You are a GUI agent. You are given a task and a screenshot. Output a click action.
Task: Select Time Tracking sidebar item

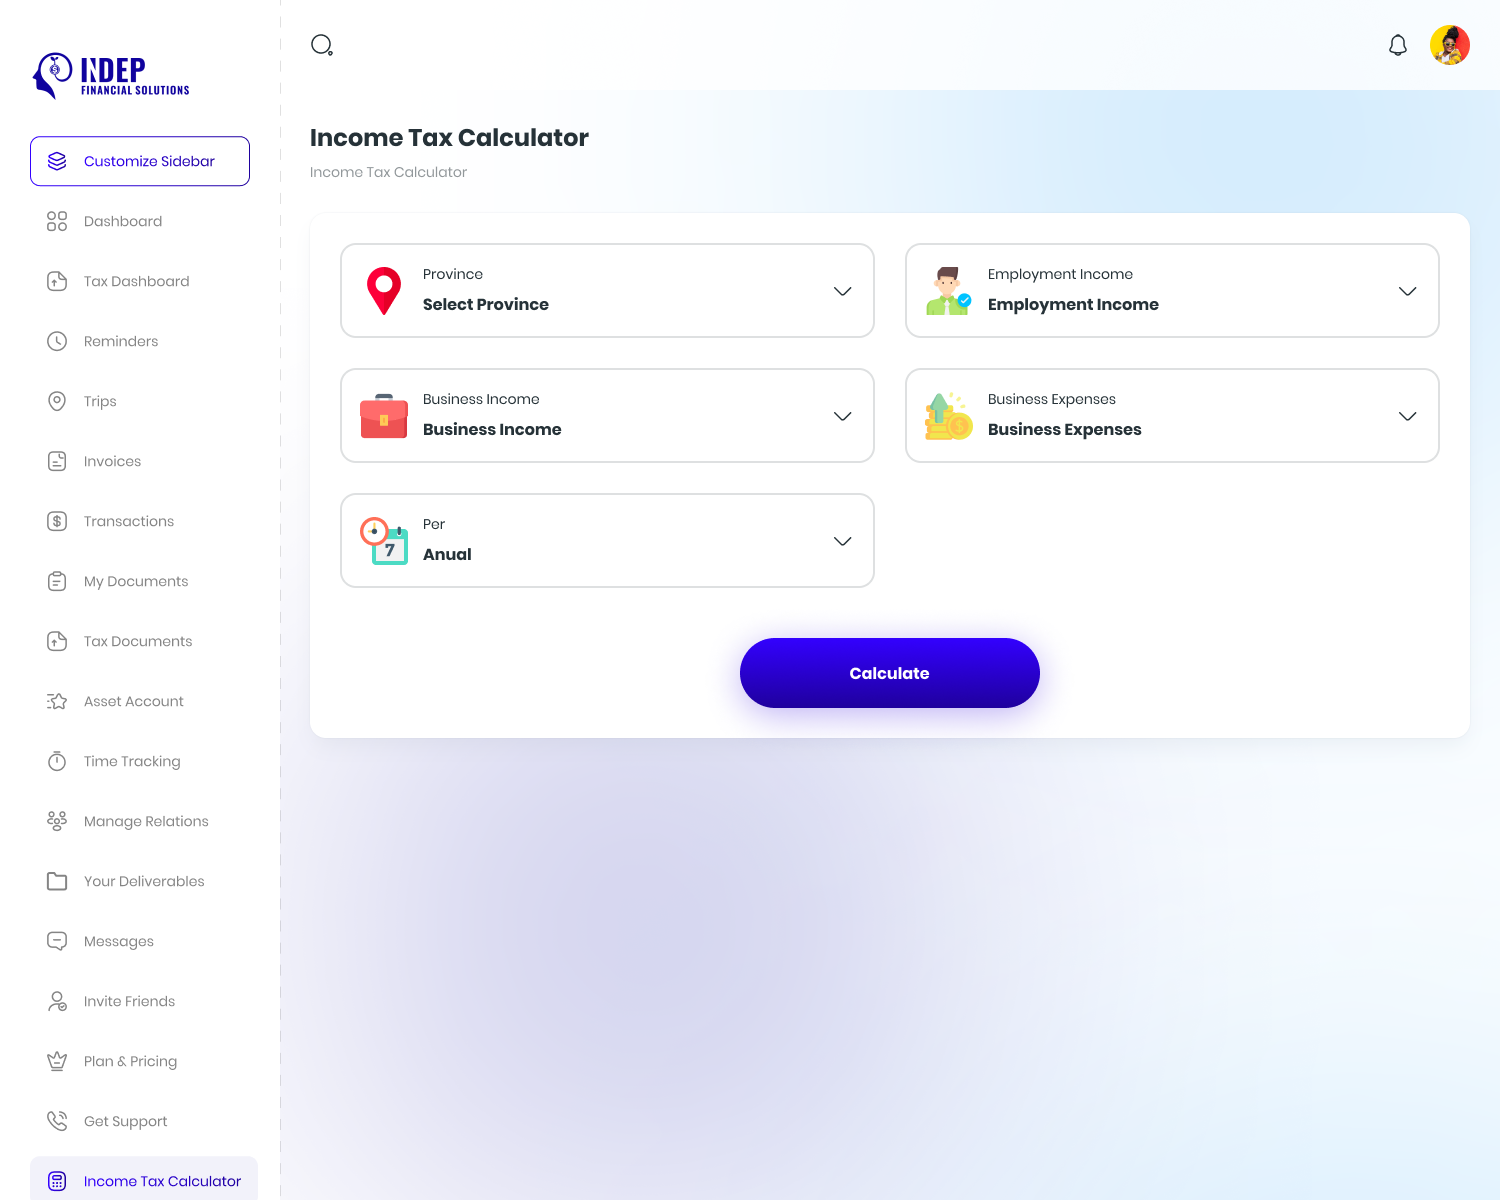[132, 761]
